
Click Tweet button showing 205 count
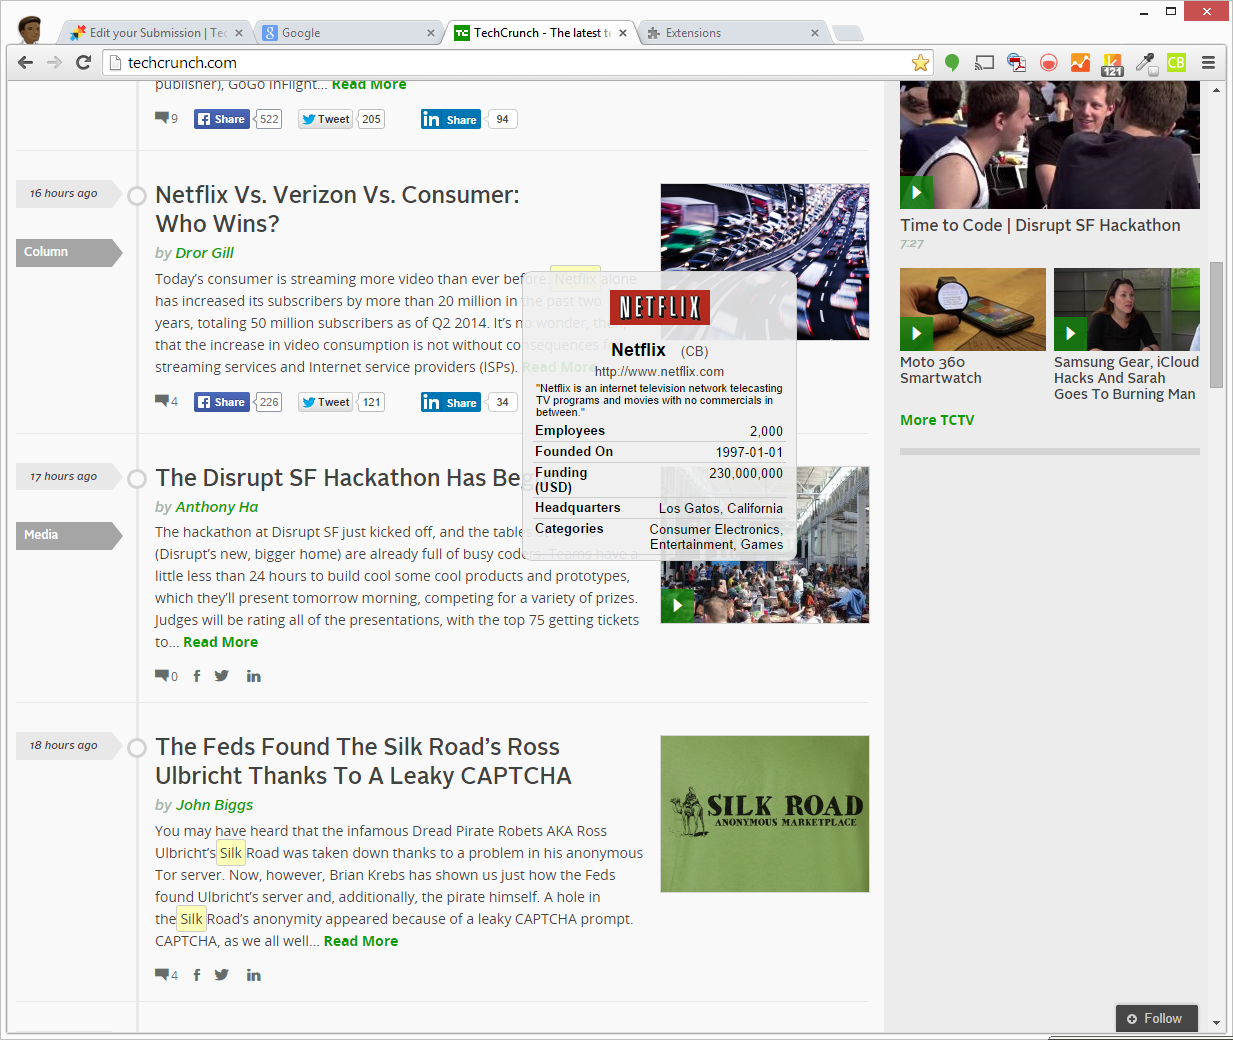click(326, 119)
